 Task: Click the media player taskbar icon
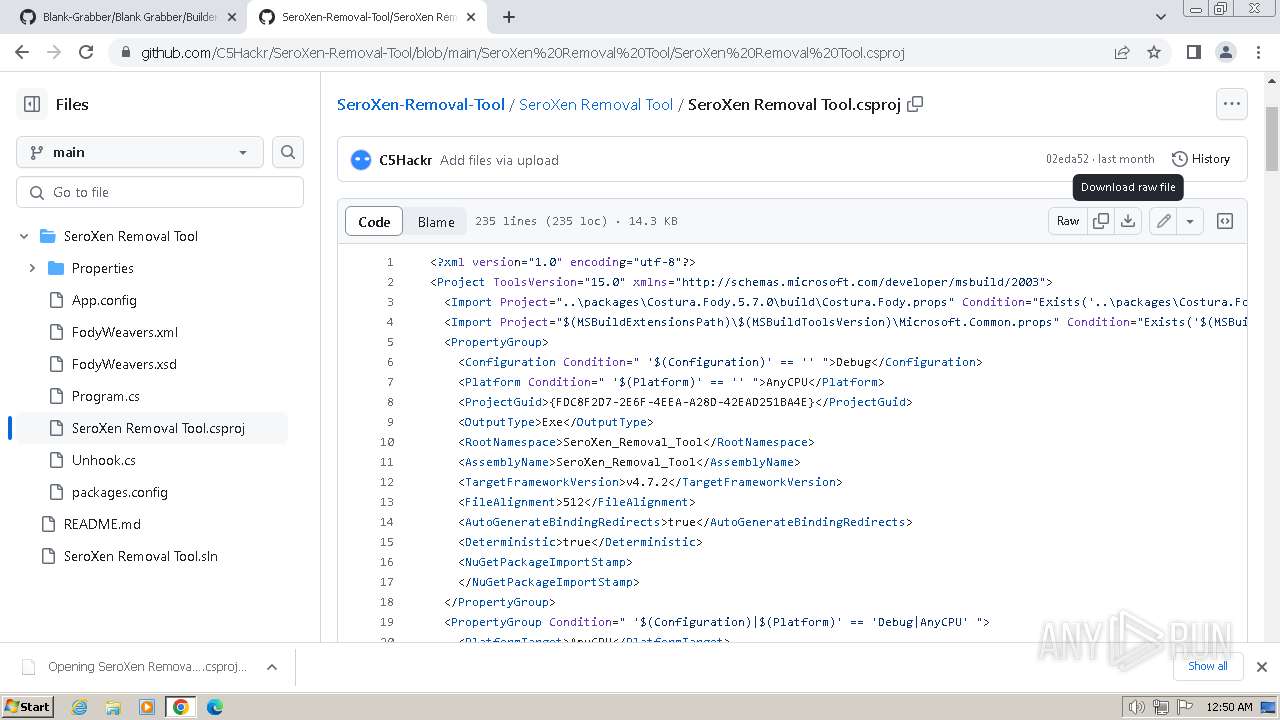tap(147, 707)
